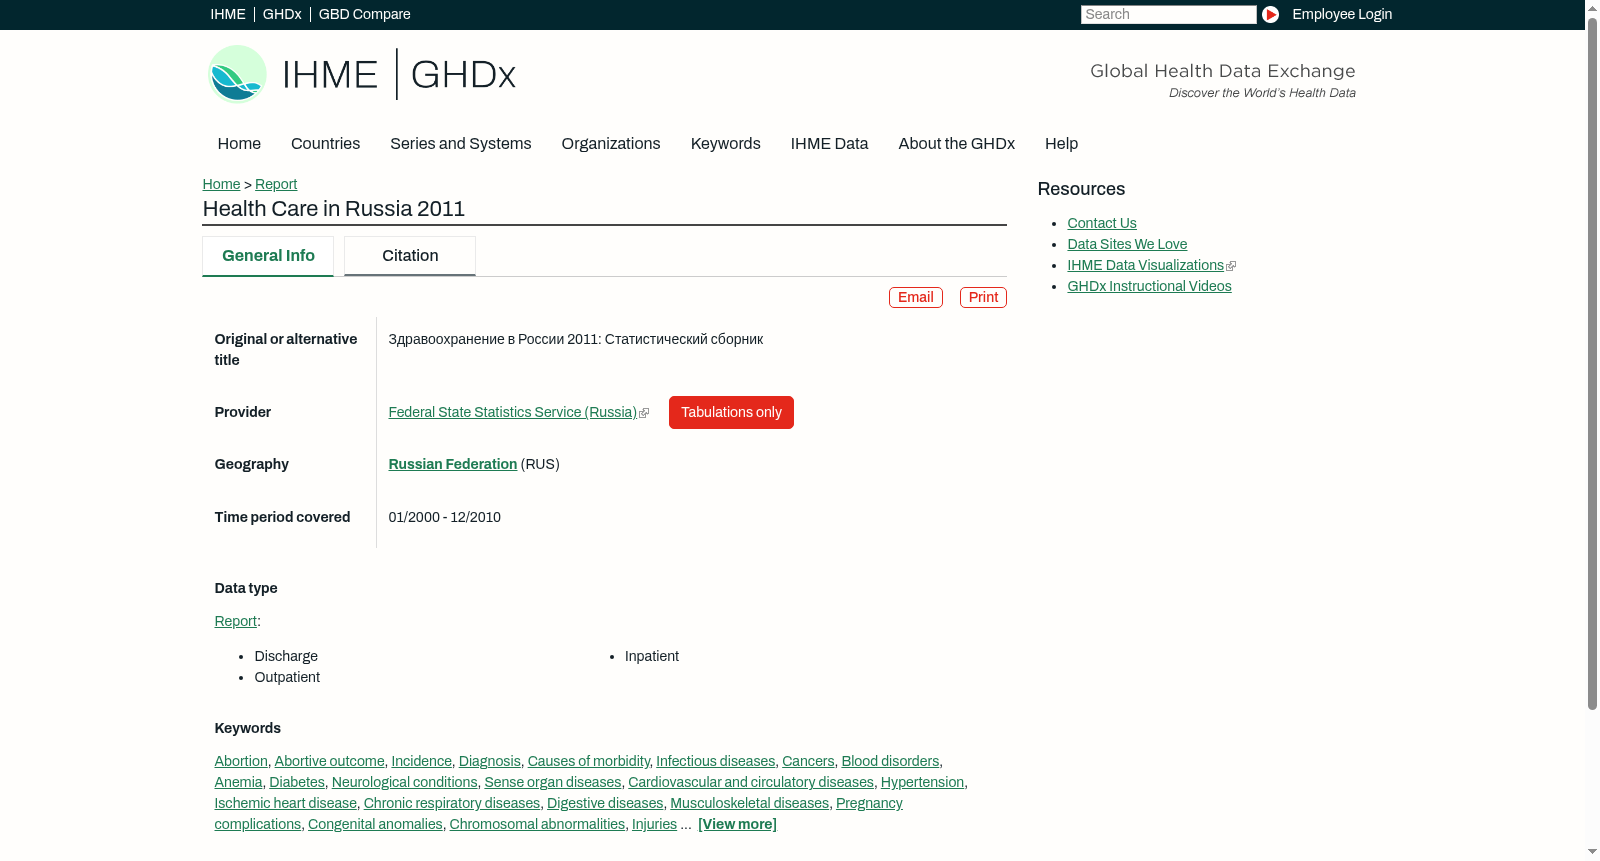Open the Hypertension keyword link

click(x=922, y=782)
